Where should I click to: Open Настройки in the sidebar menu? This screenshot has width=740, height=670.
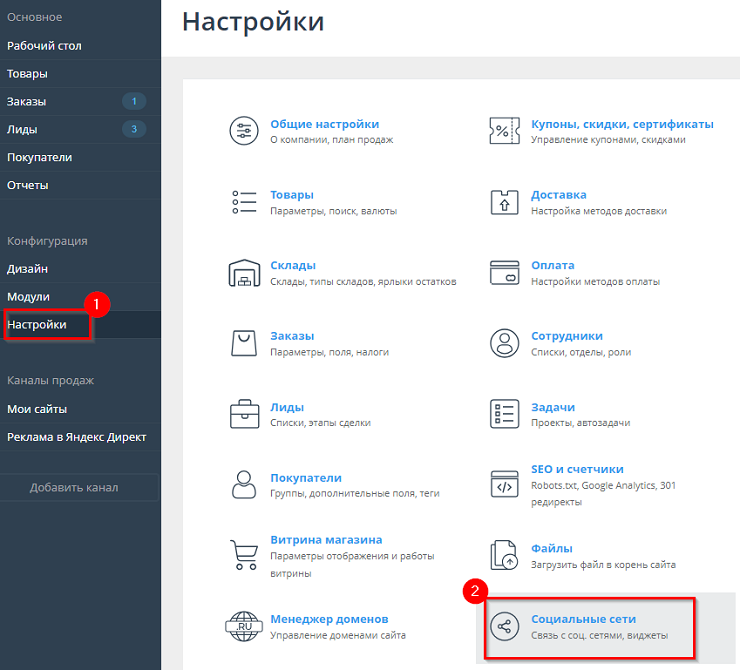(37, 325)
